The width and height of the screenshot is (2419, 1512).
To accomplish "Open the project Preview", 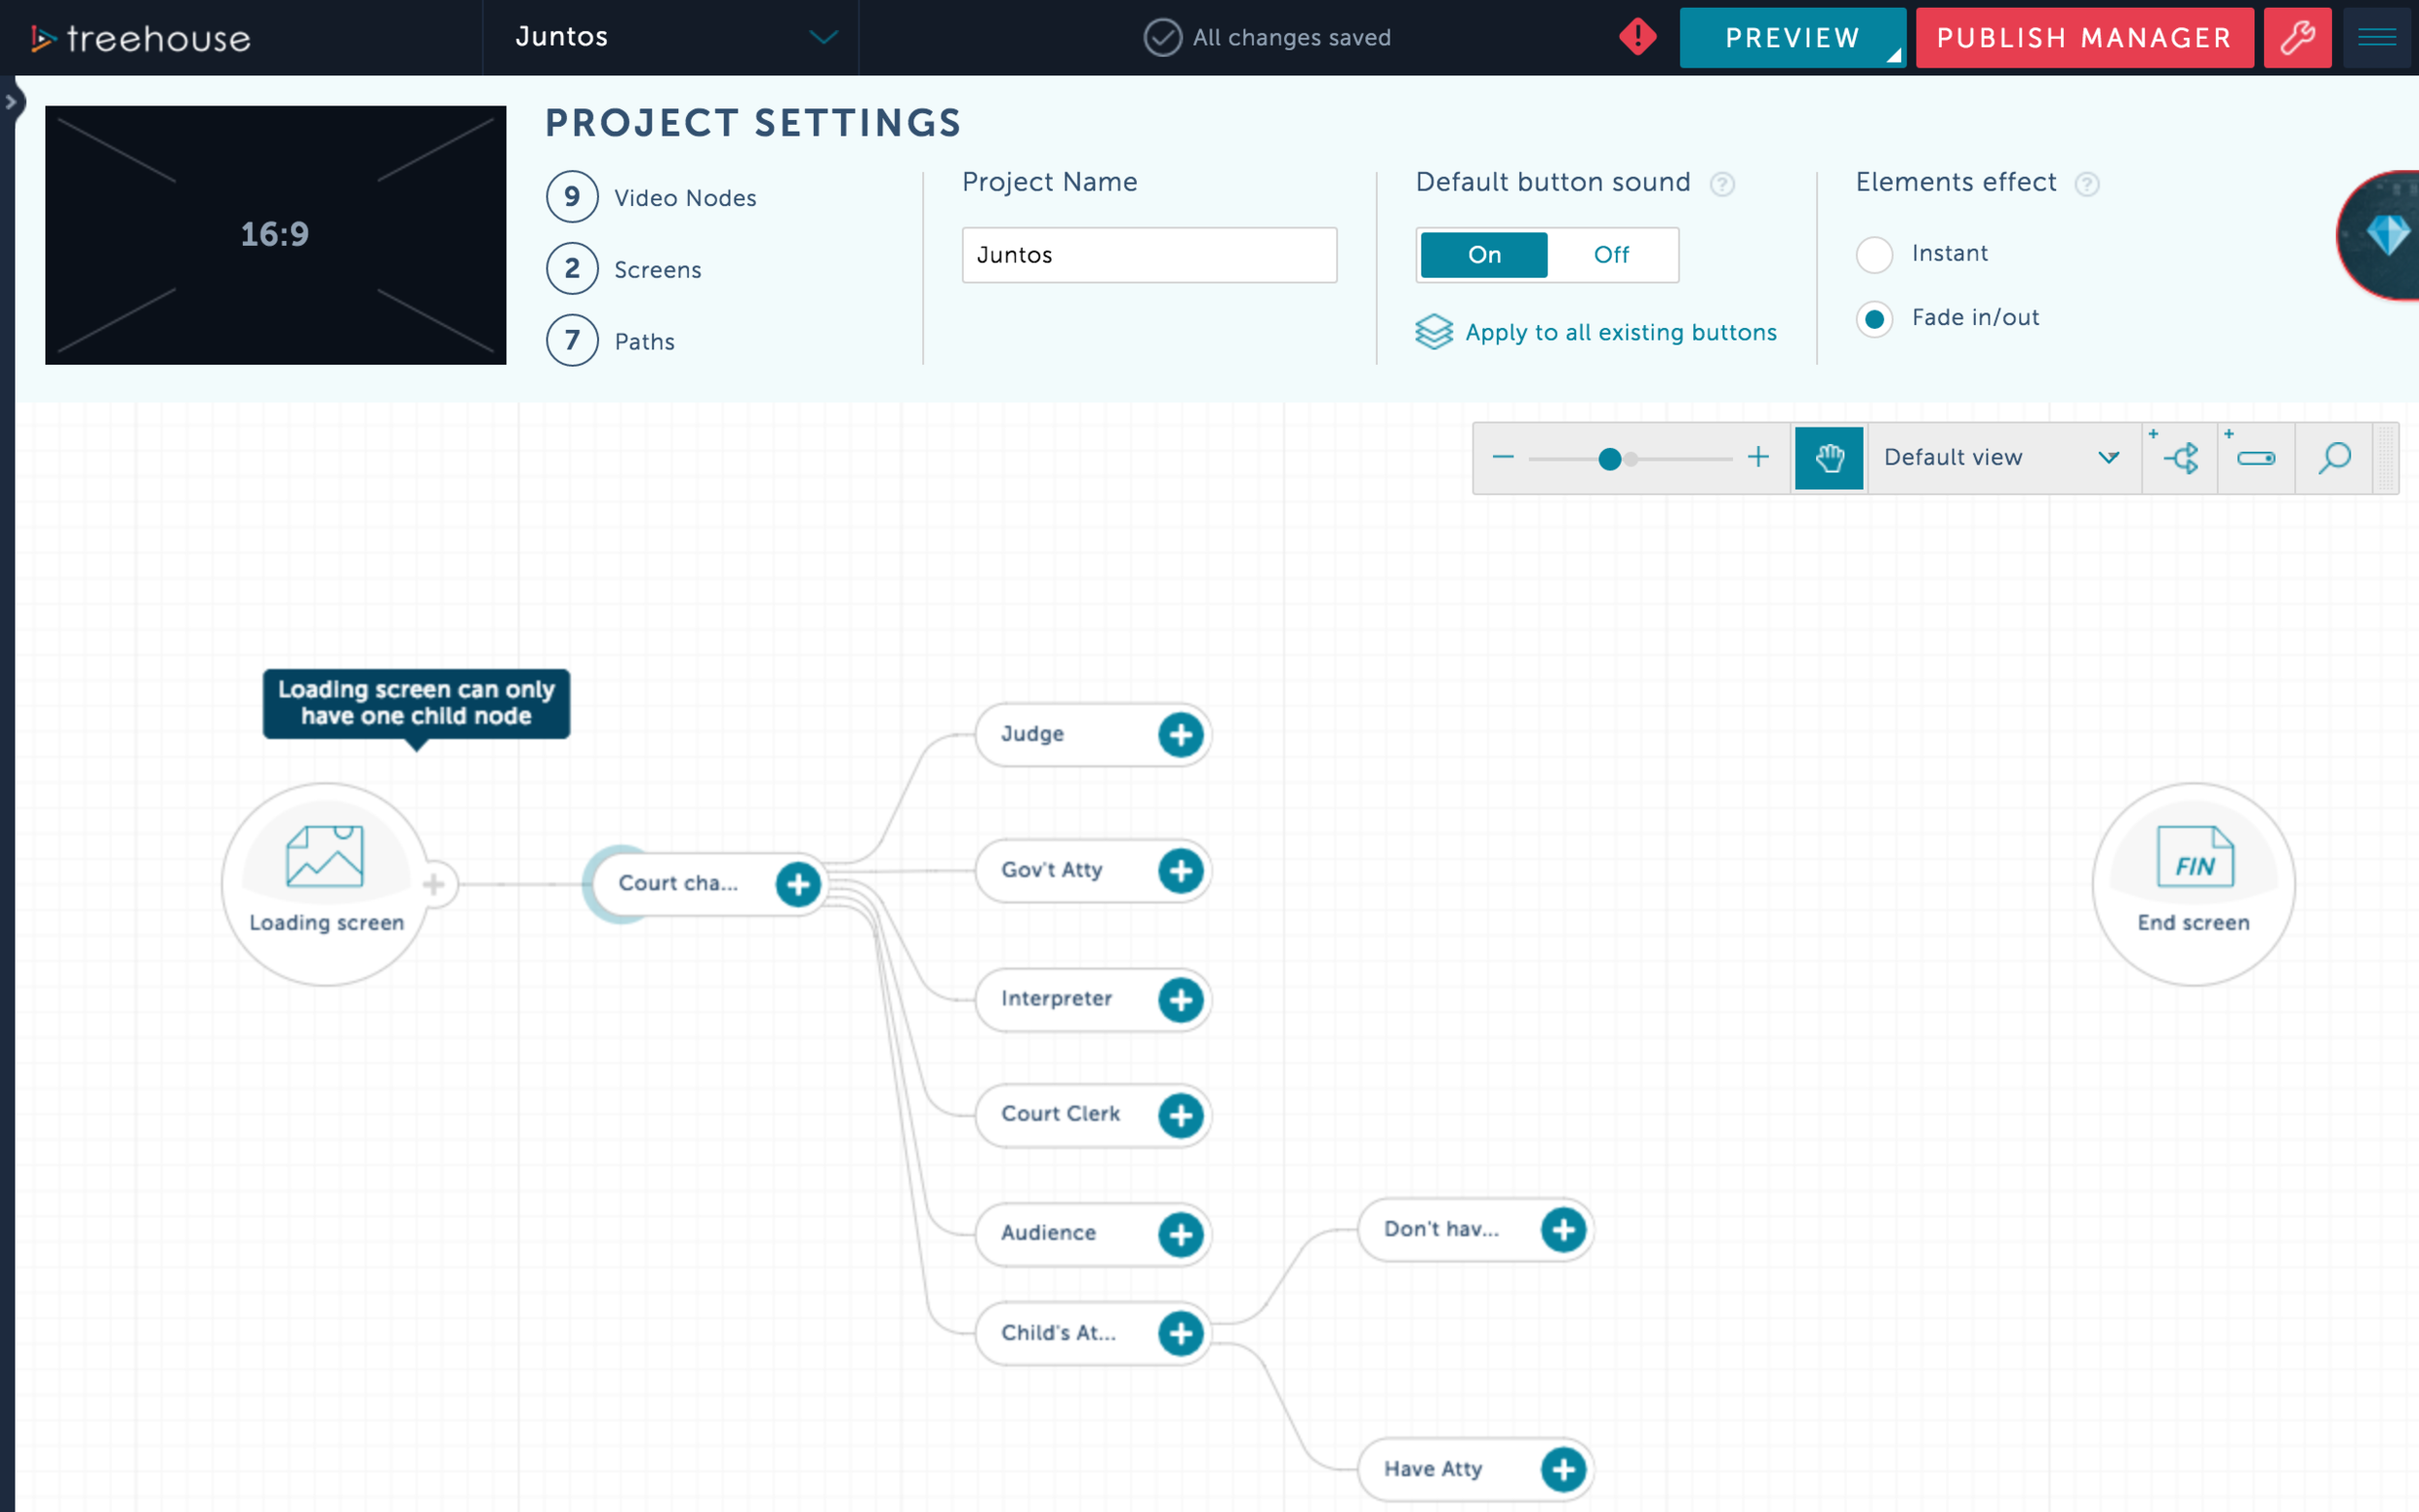I will tap(1792, 38).
